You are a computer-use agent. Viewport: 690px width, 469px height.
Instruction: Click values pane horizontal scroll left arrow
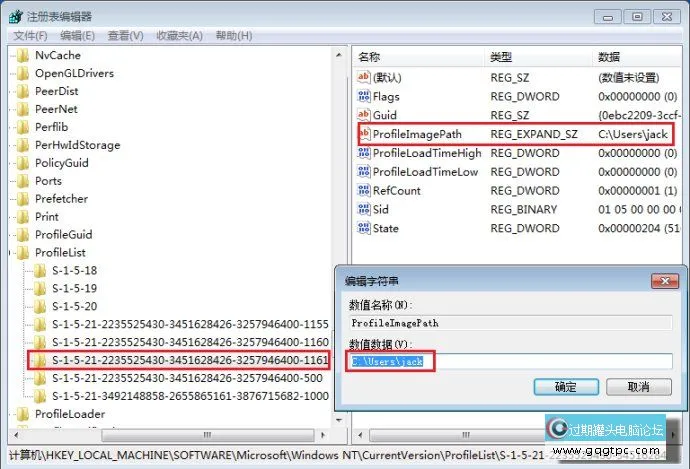pyautogui.click(x=360, y=435)
